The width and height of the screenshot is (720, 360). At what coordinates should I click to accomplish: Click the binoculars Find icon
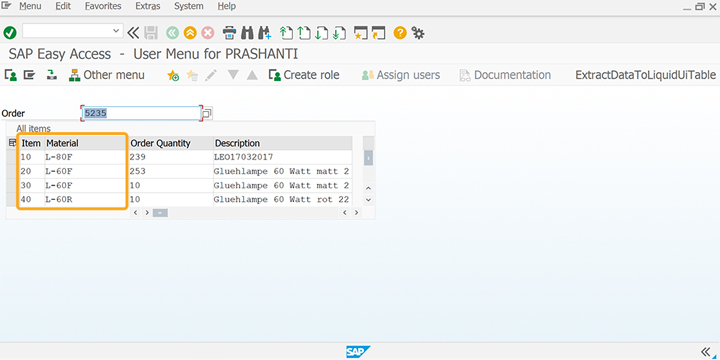pos(248,33)
